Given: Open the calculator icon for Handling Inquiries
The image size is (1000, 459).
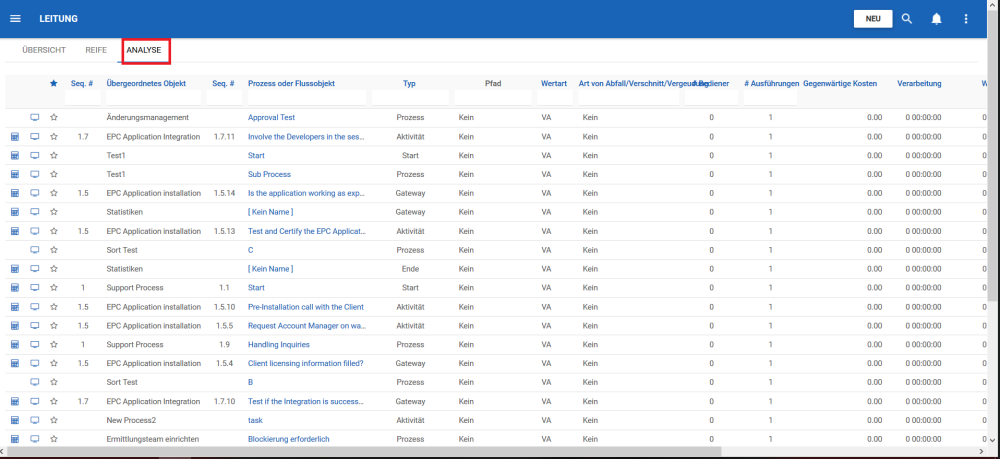Looking at the screenshot, I should click(x=15, y=344).
